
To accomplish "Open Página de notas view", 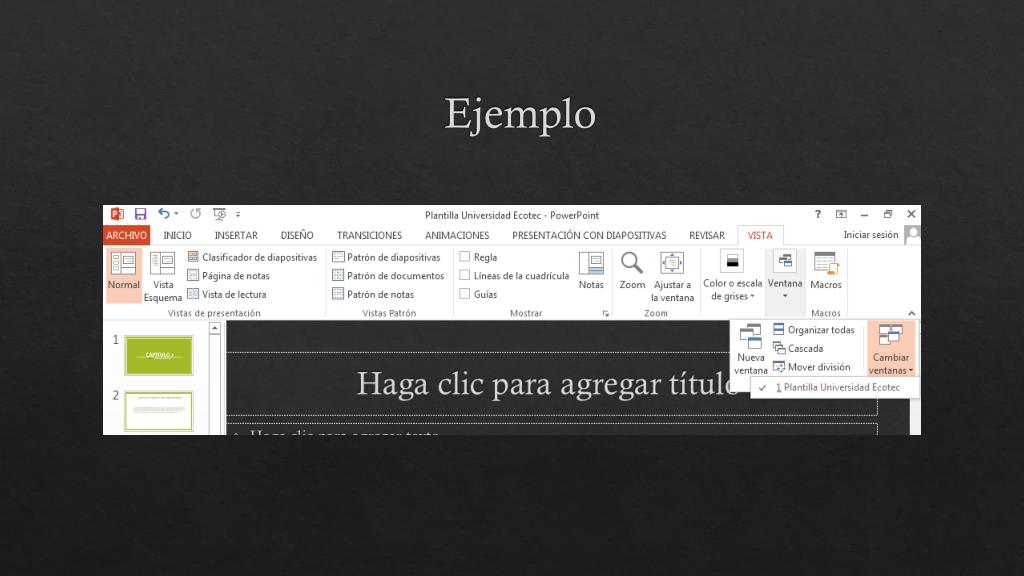I will (229, 276).
